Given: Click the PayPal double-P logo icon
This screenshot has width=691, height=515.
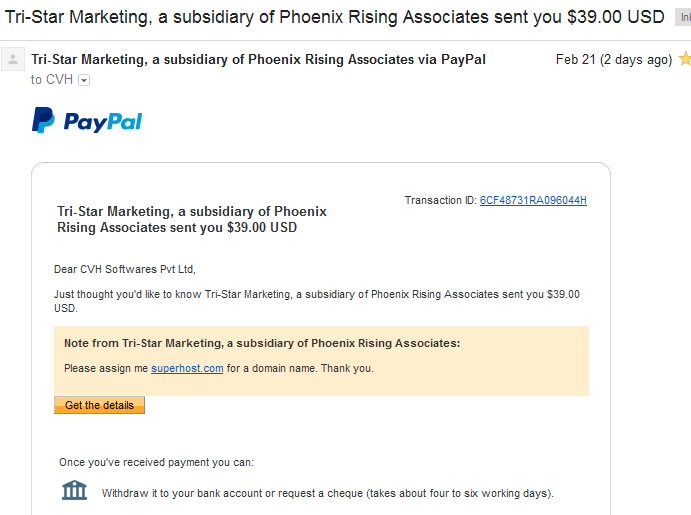Looking at the screenshot, I should coord(43,120).
